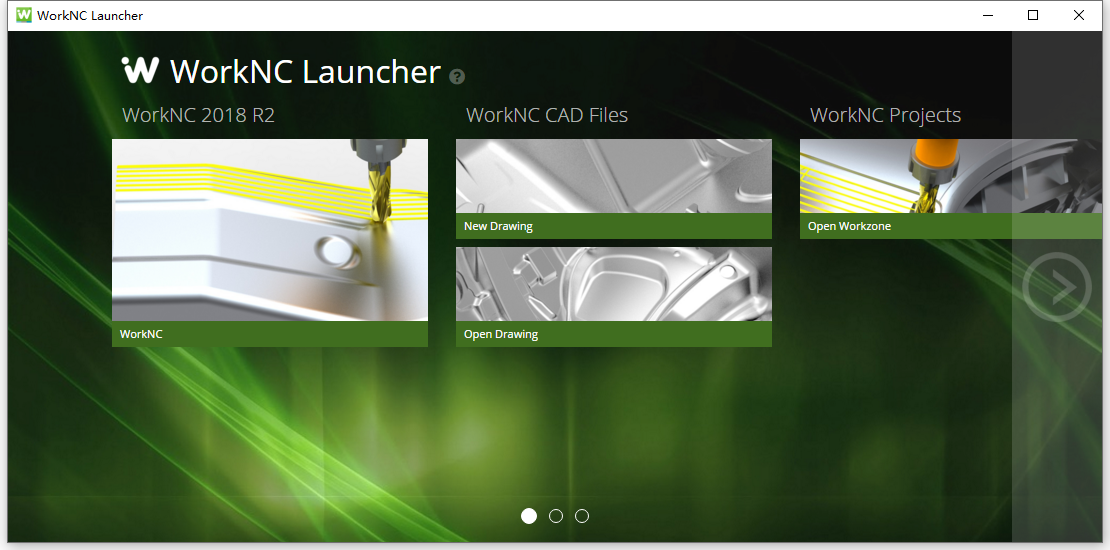
Task: Click the WorkNC logo beside Launcher title
Action: (x=140, y=70)
